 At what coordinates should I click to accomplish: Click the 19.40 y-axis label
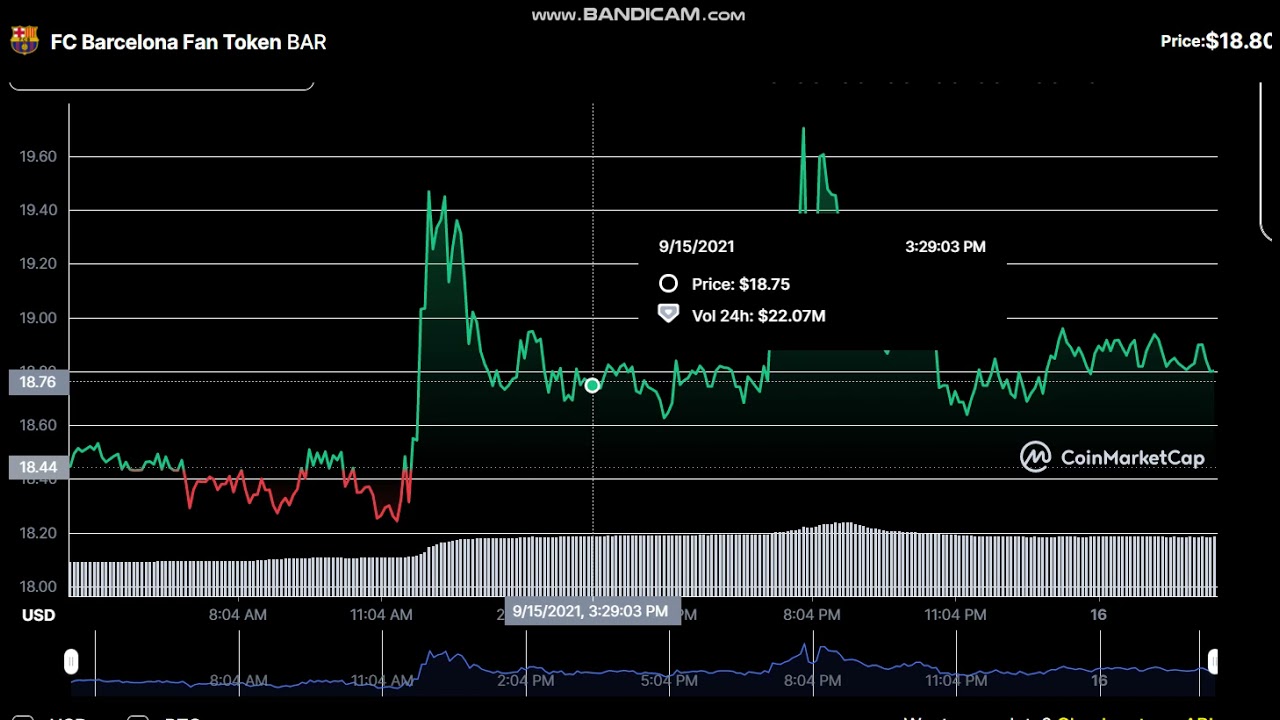pyautogui.click(x=38, y=210)
